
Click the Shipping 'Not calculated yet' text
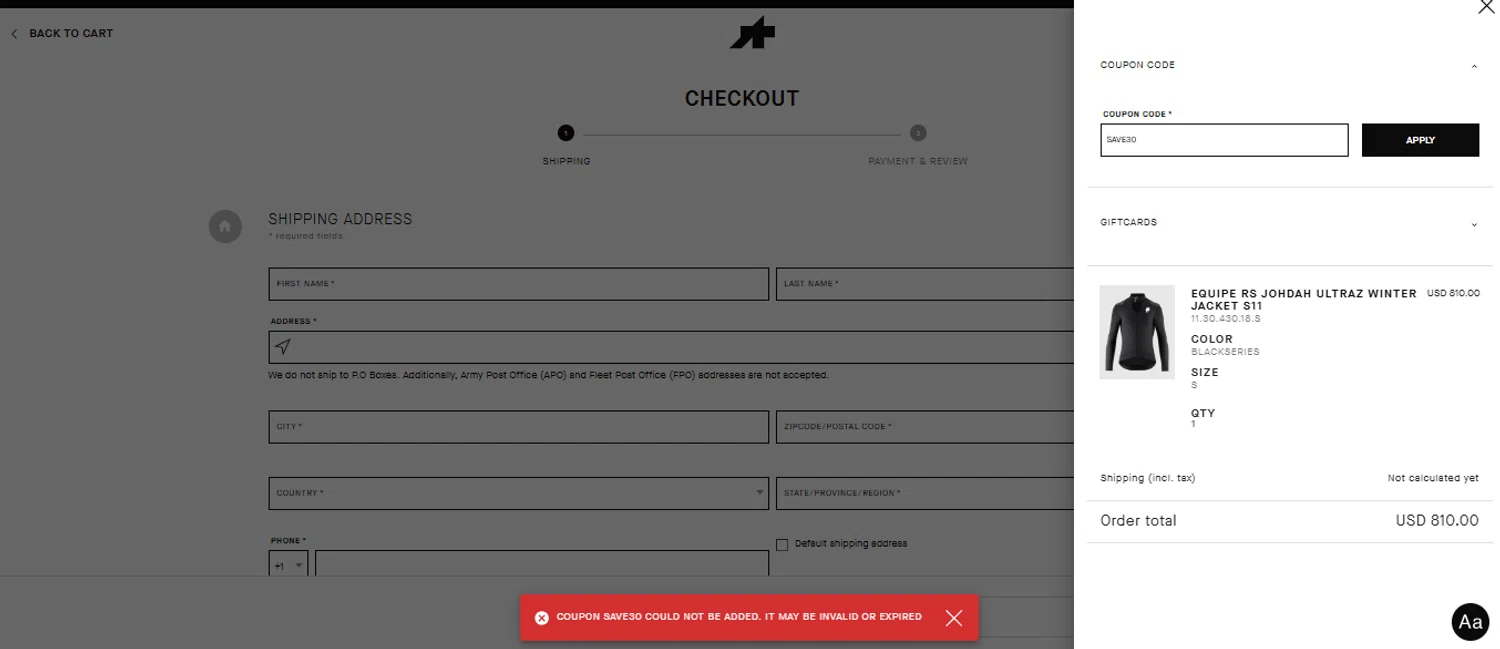1433,478
